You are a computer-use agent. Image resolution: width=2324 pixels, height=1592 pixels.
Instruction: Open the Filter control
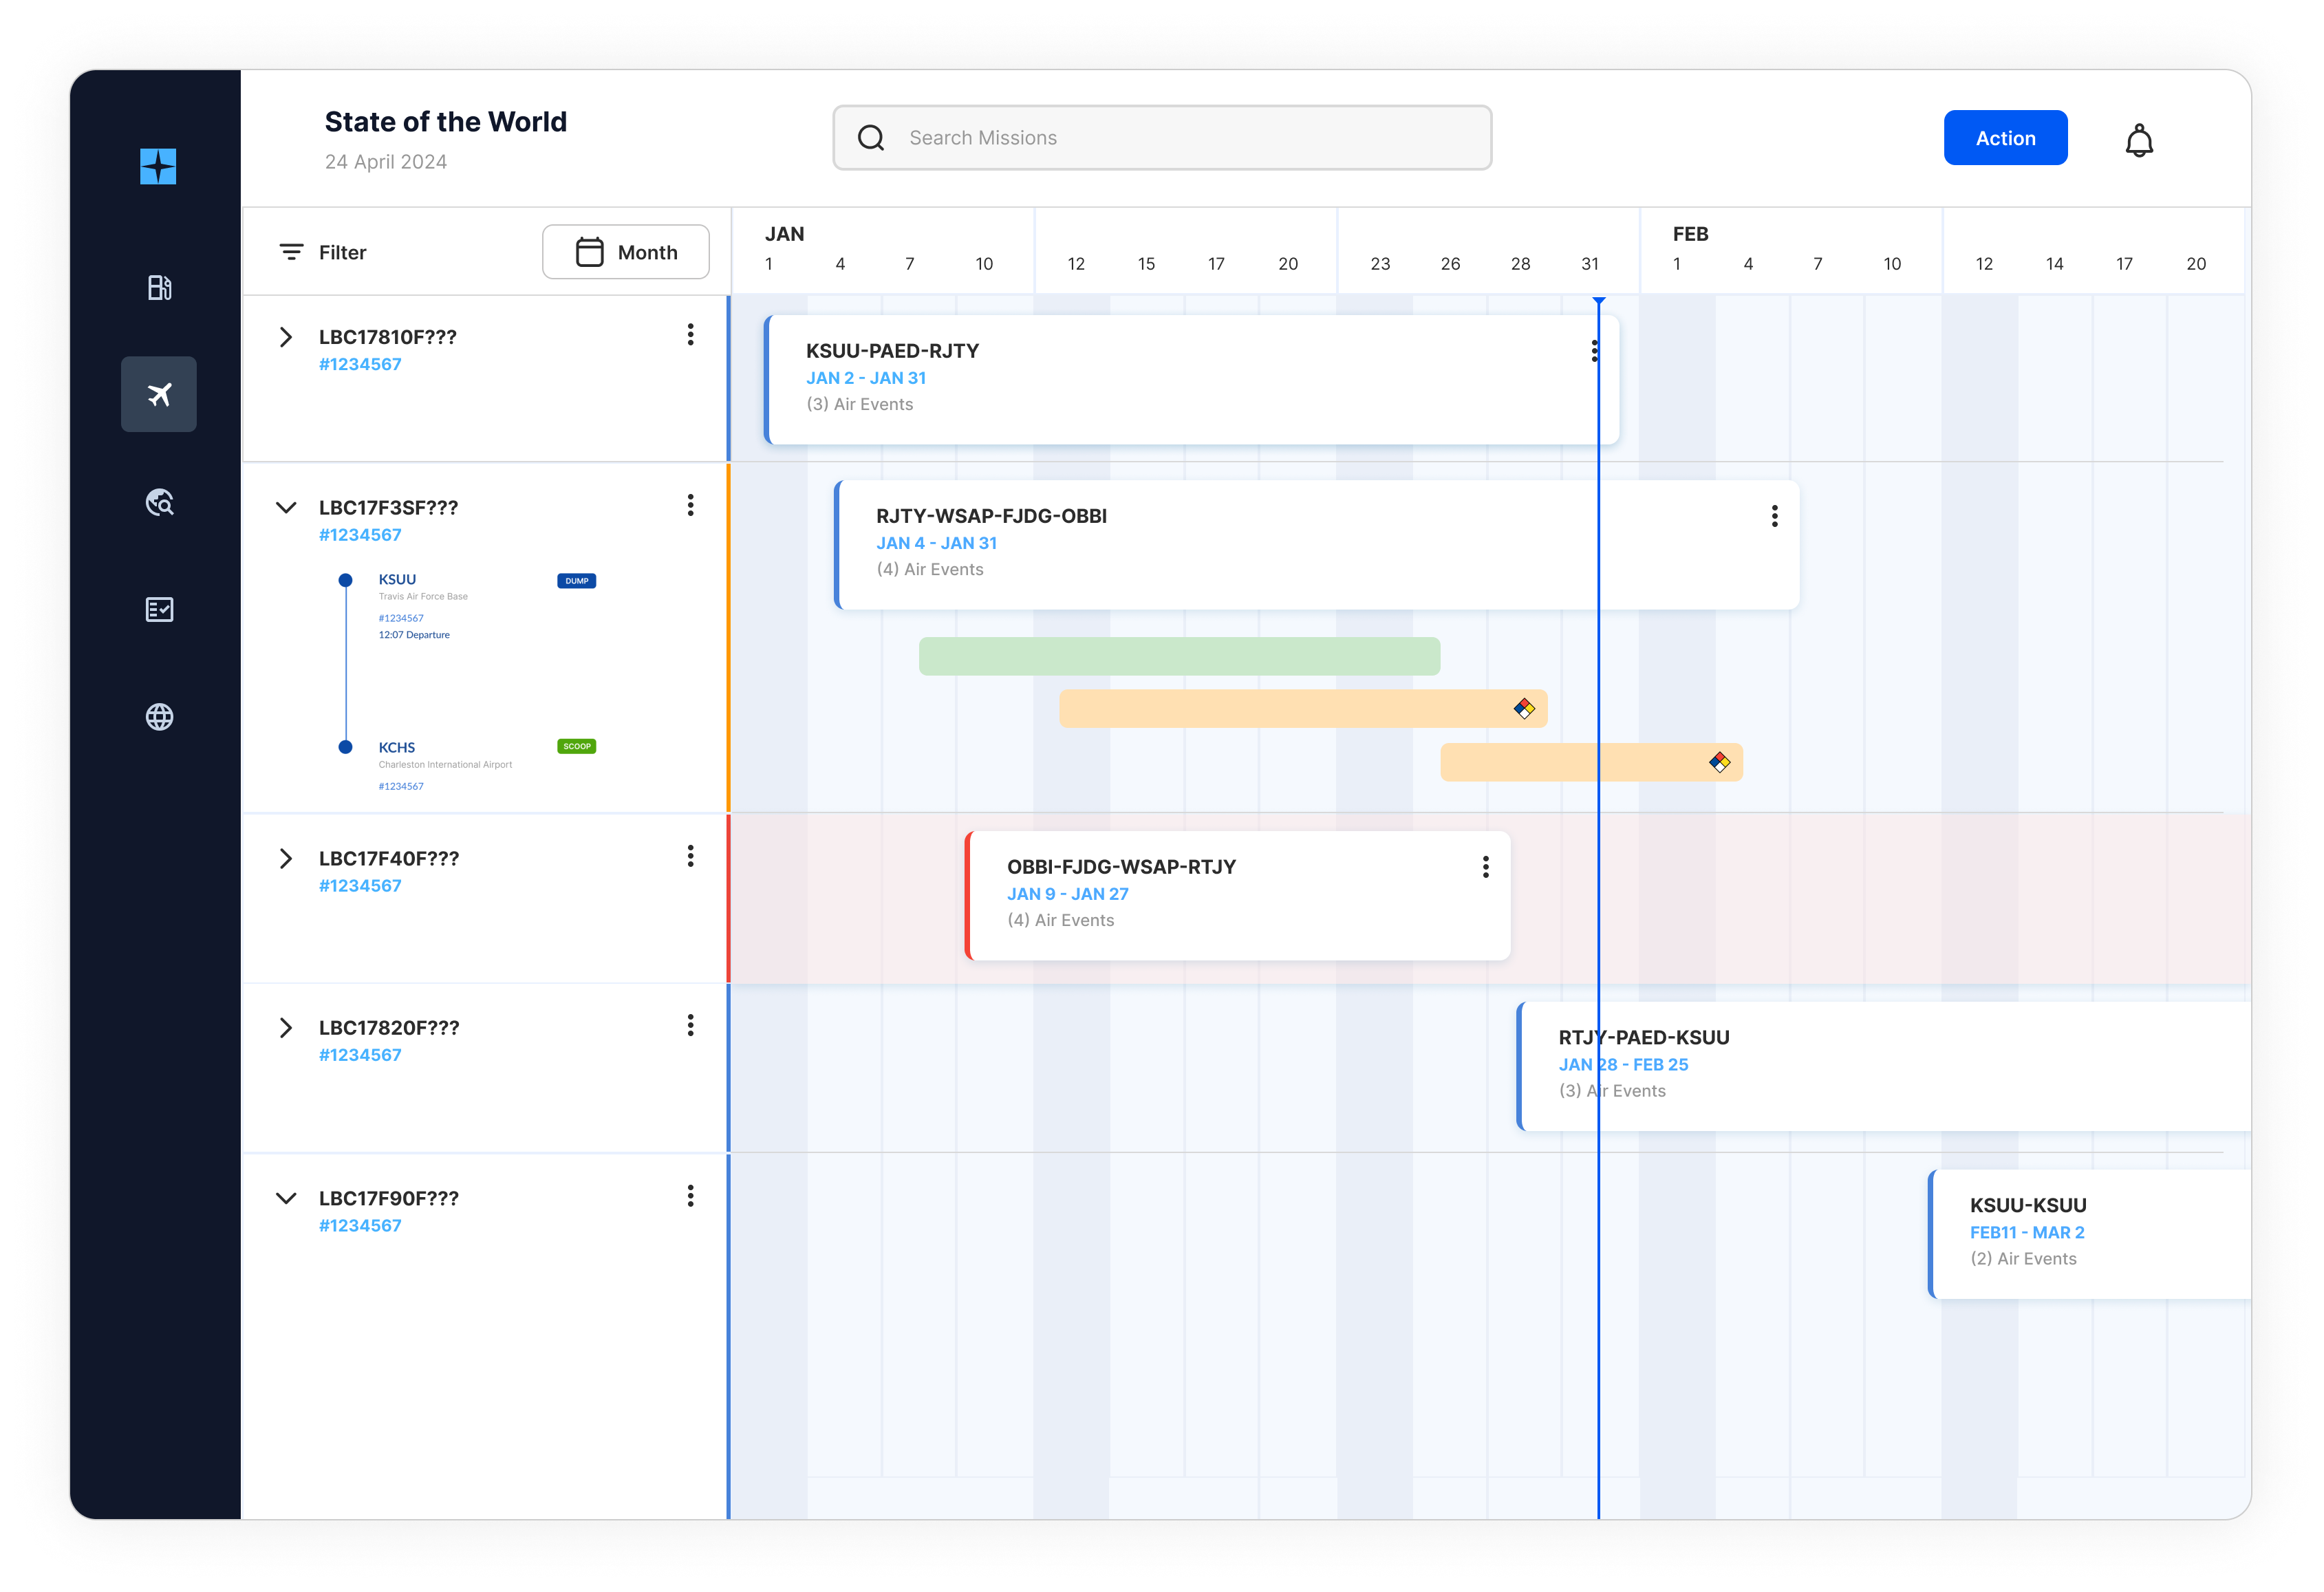click(323, 252)
